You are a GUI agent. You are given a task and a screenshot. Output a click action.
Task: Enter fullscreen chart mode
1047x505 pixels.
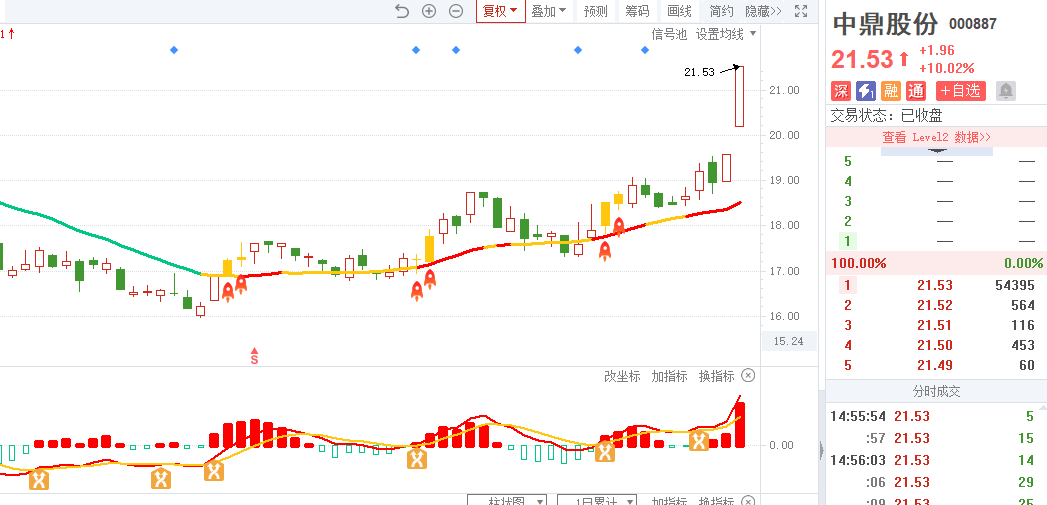point(800,11)
